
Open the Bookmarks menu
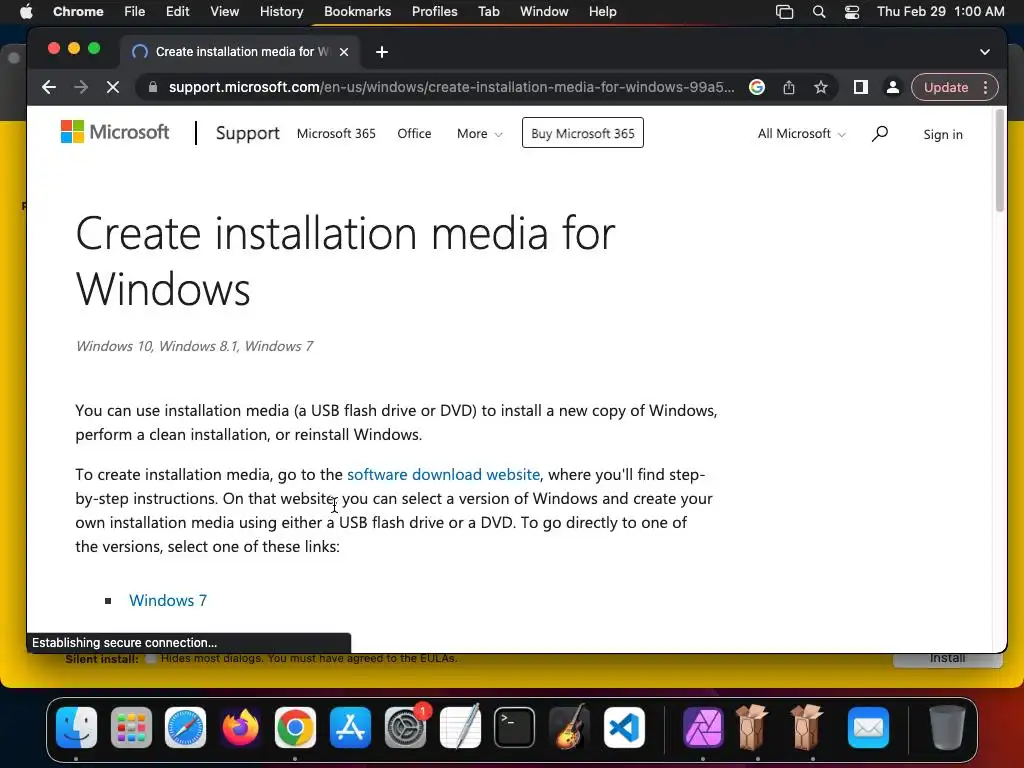tap(357, 12)
